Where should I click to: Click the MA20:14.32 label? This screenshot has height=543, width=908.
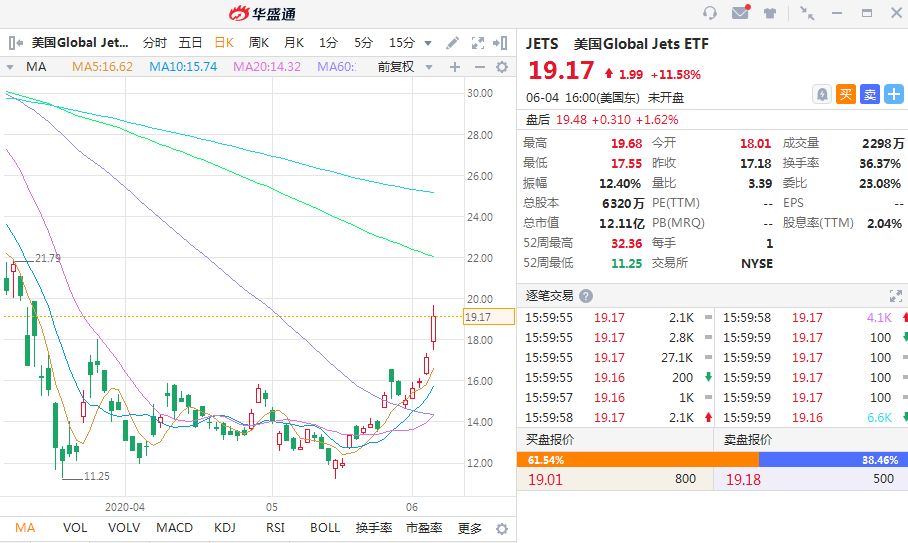[267, 67]
